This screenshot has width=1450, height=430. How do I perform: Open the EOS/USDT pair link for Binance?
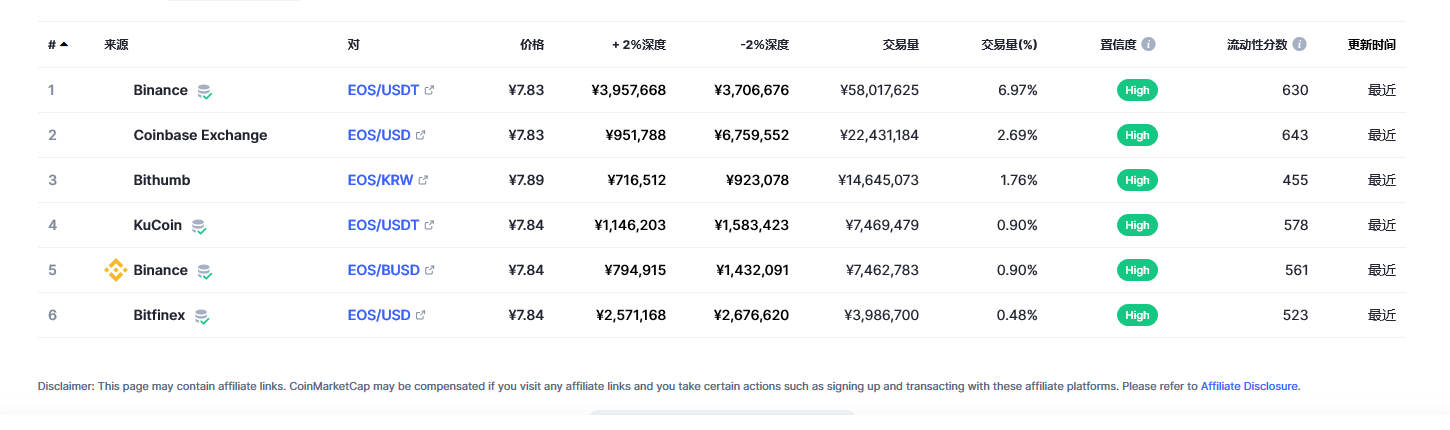(383, 90)
